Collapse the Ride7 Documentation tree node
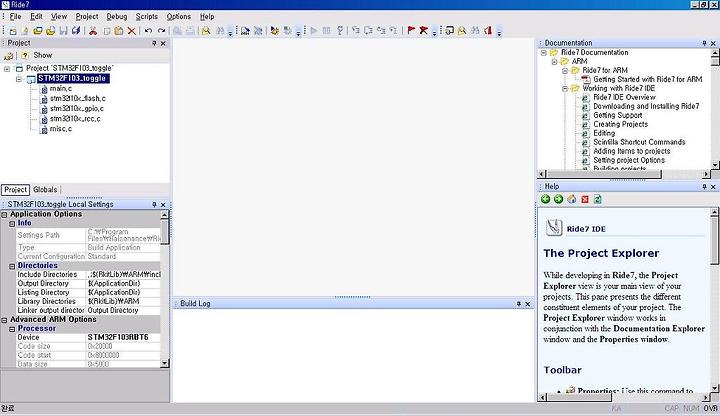 click(x=544, y=53)
